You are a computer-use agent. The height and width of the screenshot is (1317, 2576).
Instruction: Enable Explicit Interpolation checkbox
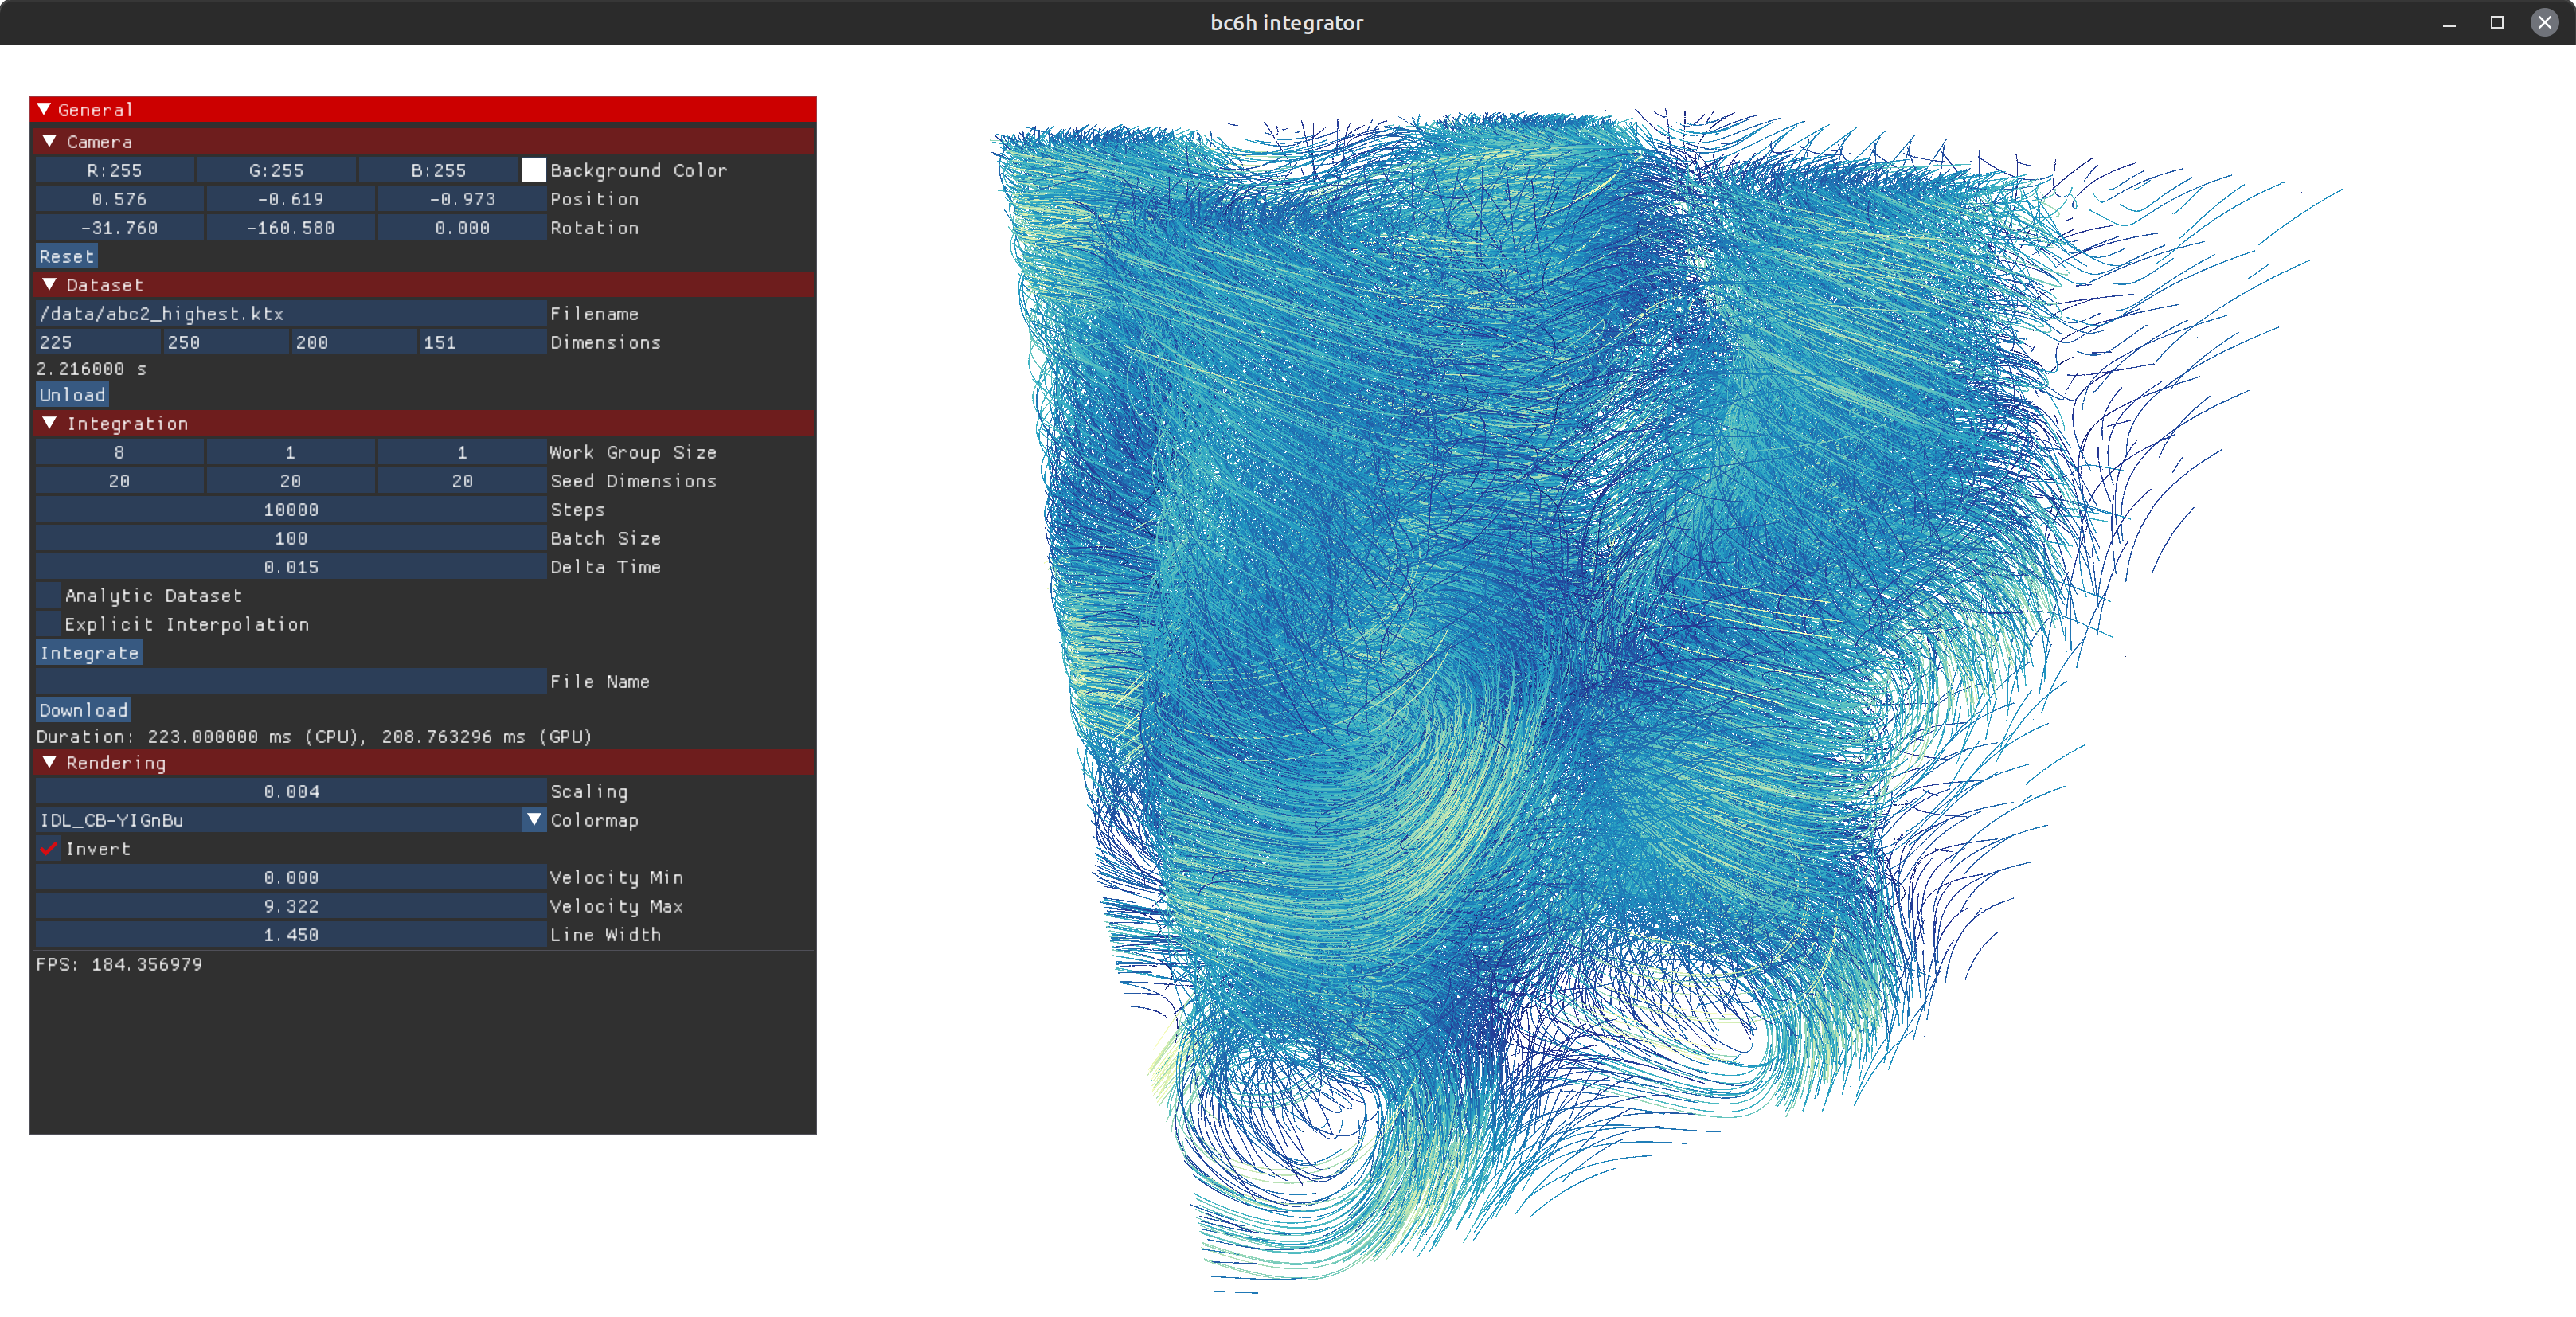(48, 623)
